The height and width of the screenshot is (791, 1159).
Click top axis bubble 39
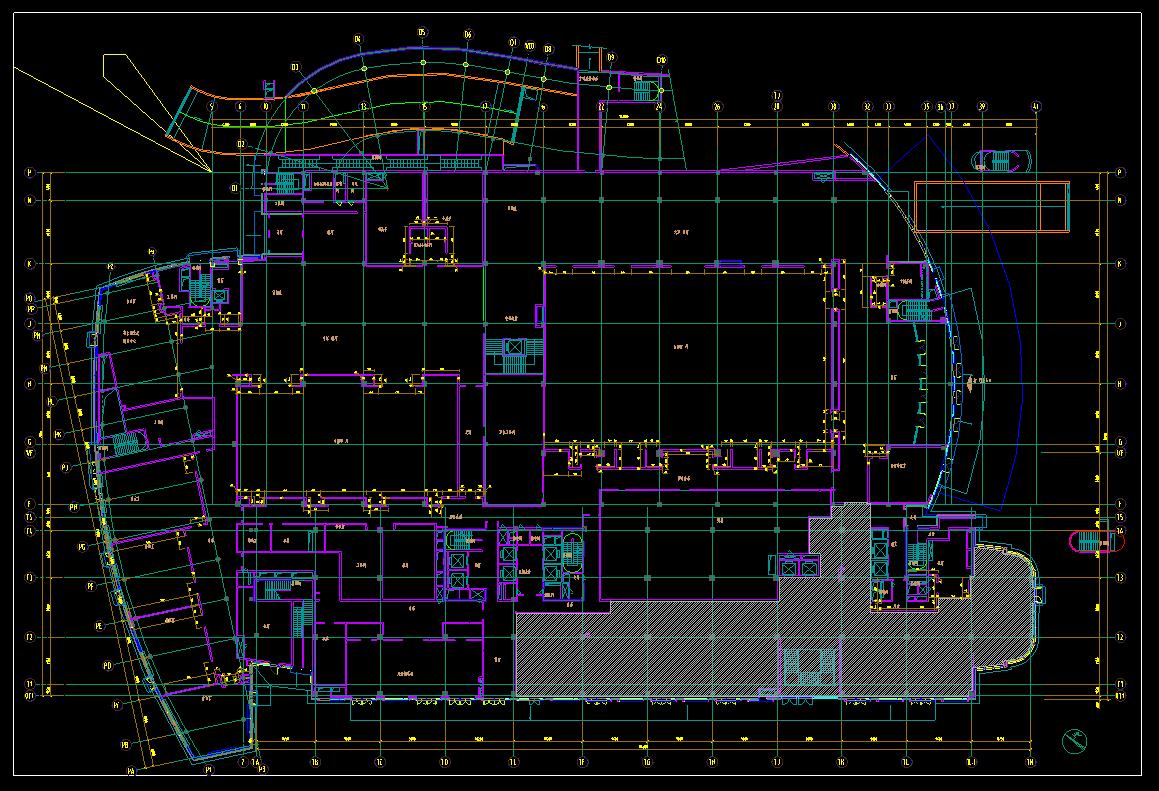982,106
